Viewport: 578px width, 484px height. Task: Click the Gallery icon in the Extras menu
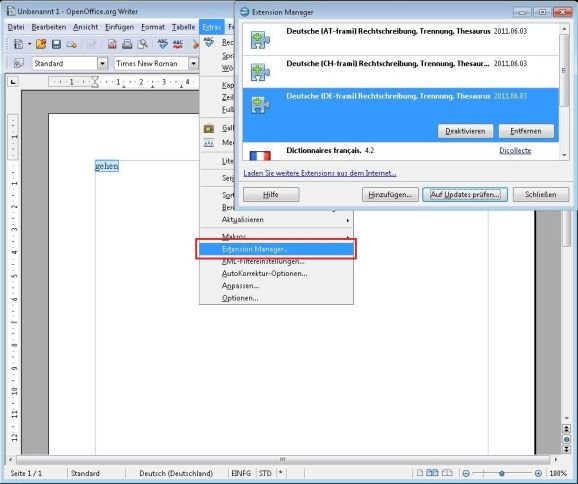tap(209, 128)
